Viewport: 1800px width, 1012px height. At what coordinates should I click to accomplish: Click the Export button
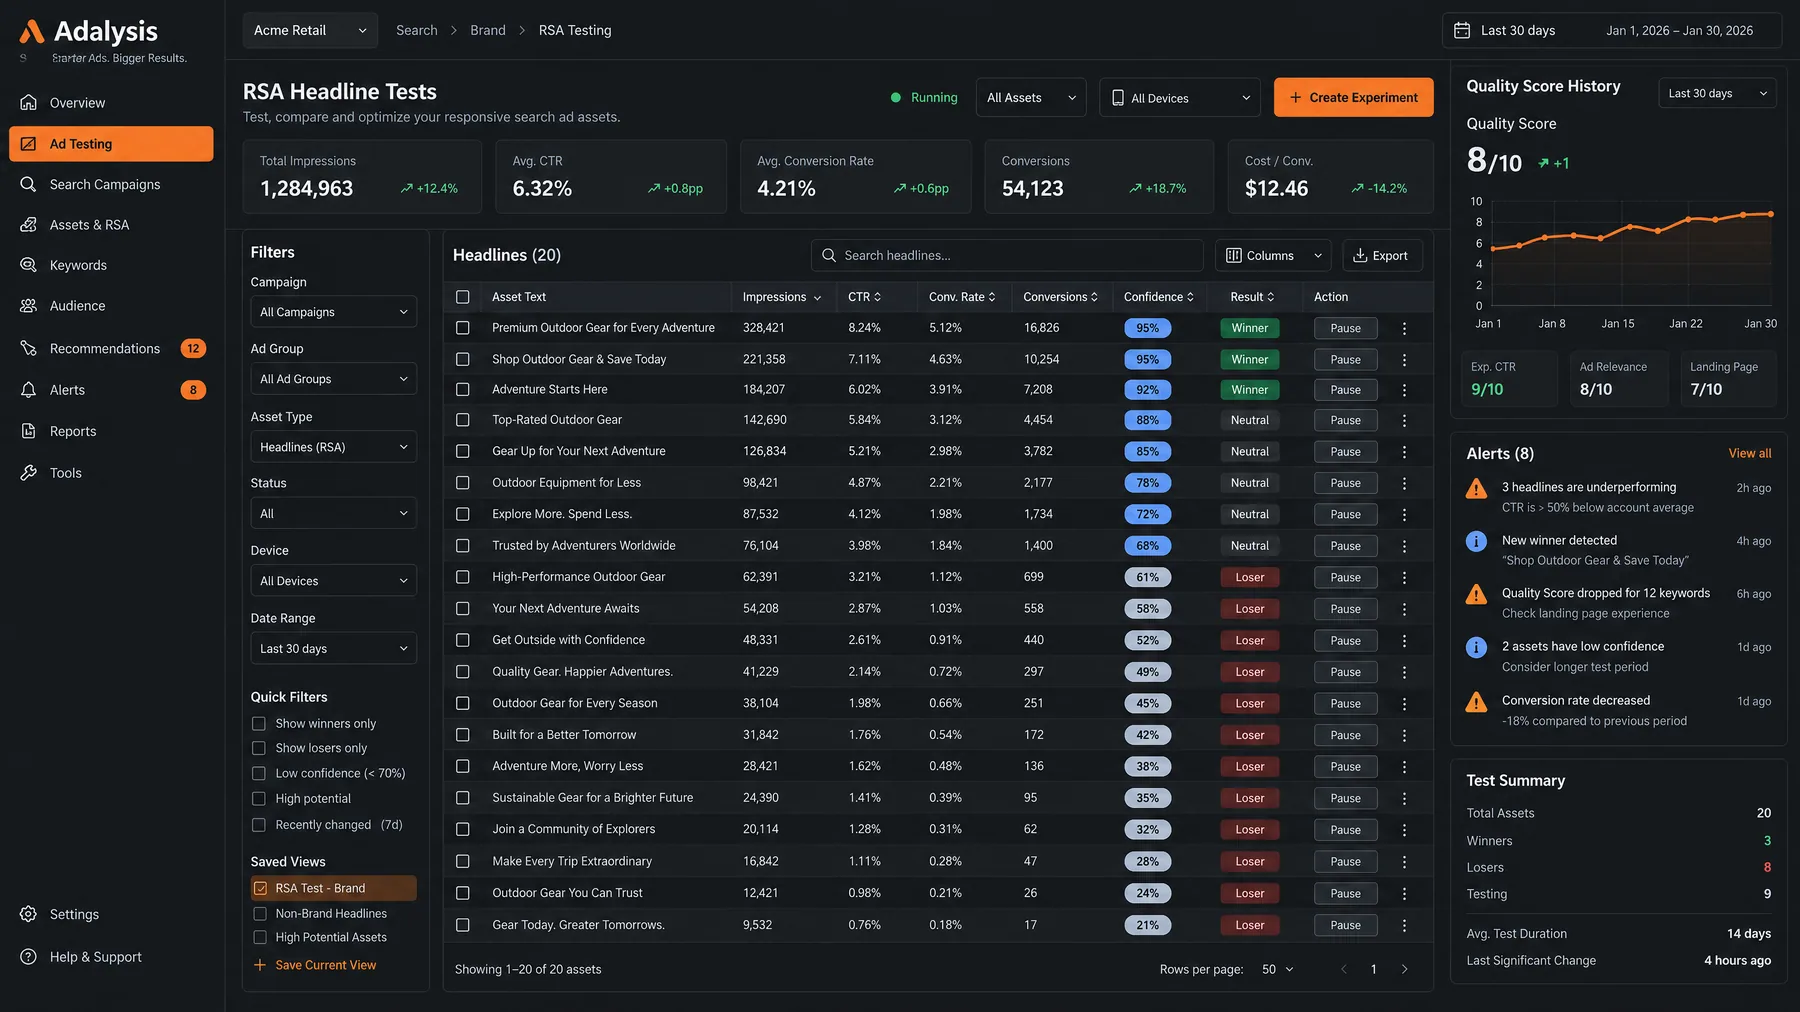(1382, 256)
